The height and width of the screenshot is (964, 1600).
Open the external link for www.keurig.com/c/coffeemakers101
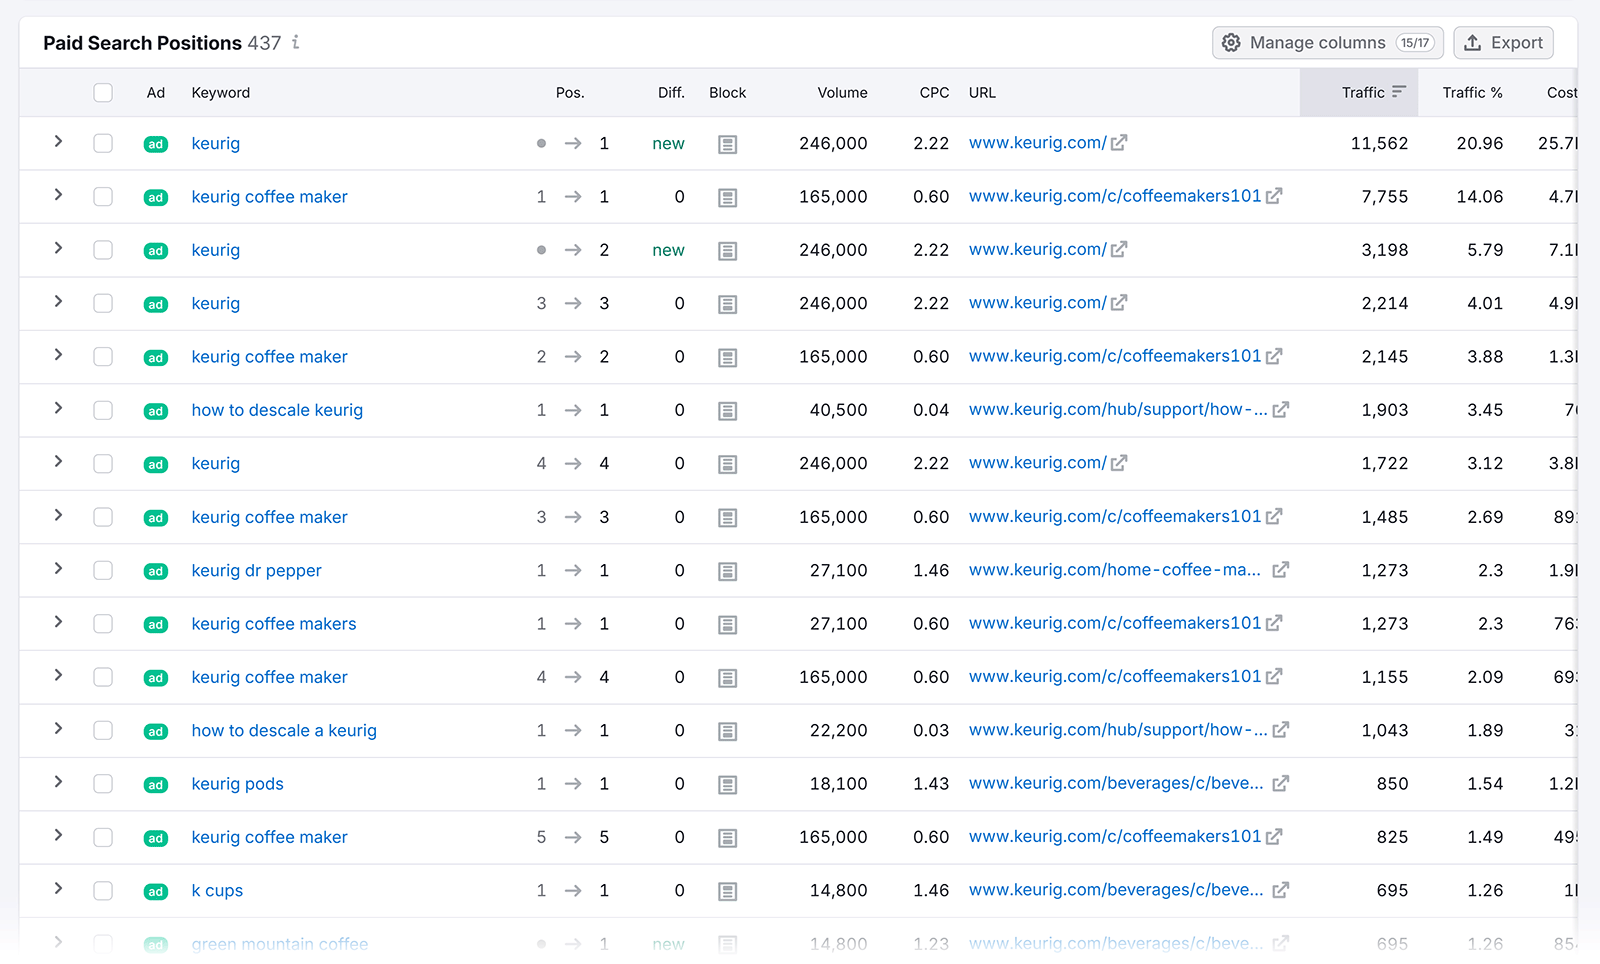coord(1276,196)
